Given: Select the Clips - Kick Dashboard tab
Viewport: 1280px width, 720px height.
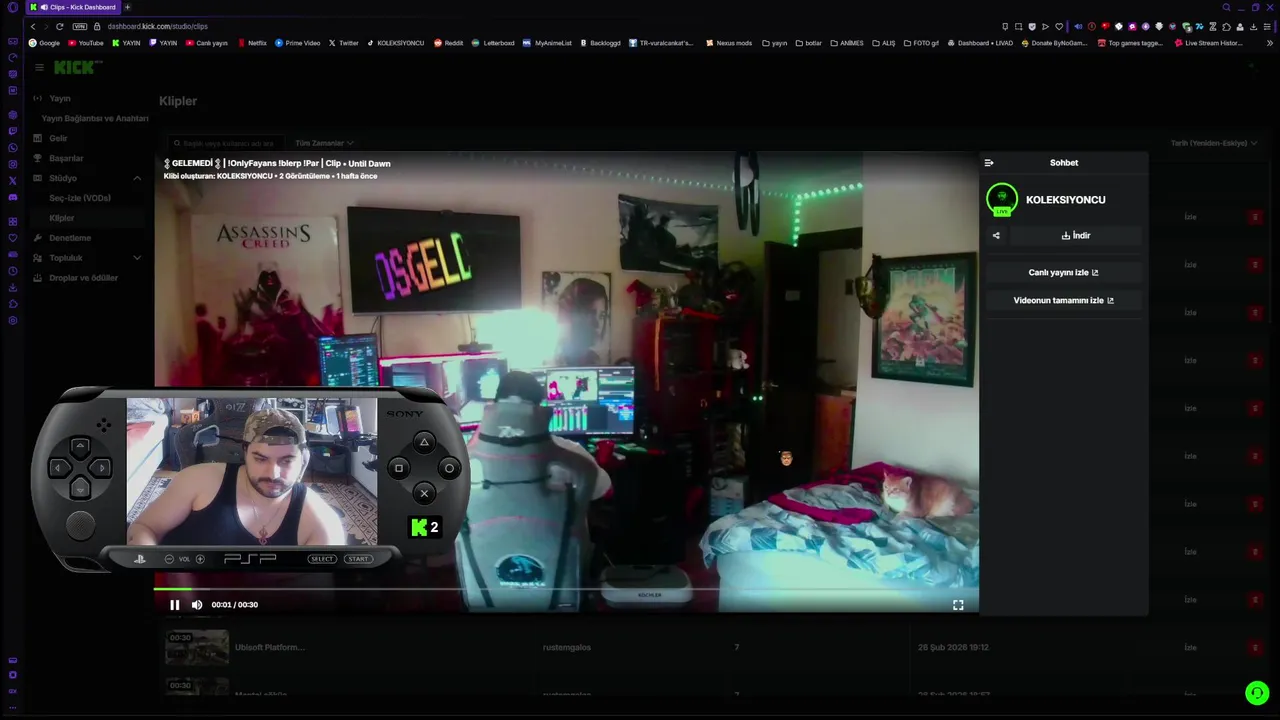Looking at the screenshot, I should (x=73, y=7).
